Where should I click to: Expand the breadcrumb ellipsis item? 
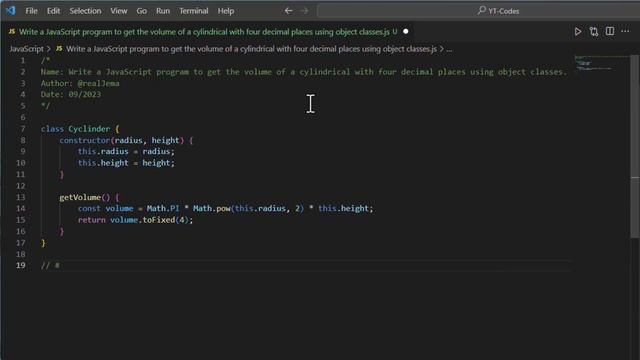tap(449, 49)
